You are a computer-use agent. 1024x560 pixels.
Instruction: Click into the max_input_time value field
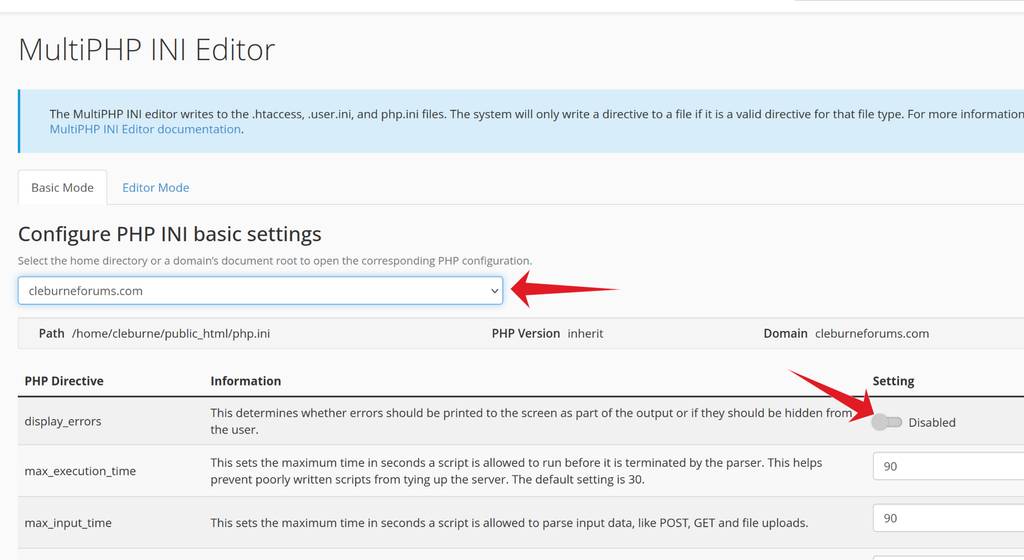pyautogui.click(x=947, y=519)
